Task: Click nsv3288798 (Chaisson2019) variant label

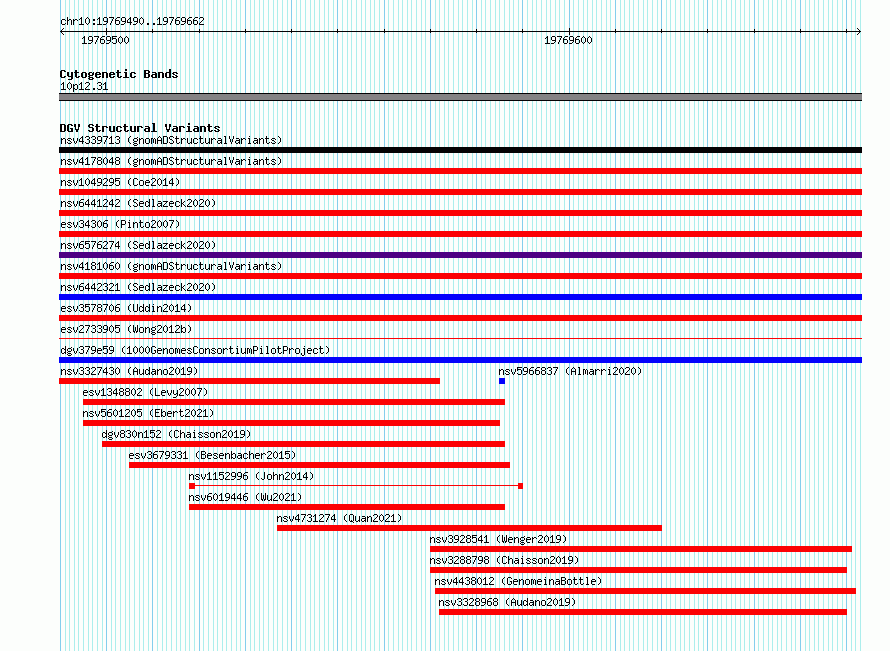Action: point(504,560)
